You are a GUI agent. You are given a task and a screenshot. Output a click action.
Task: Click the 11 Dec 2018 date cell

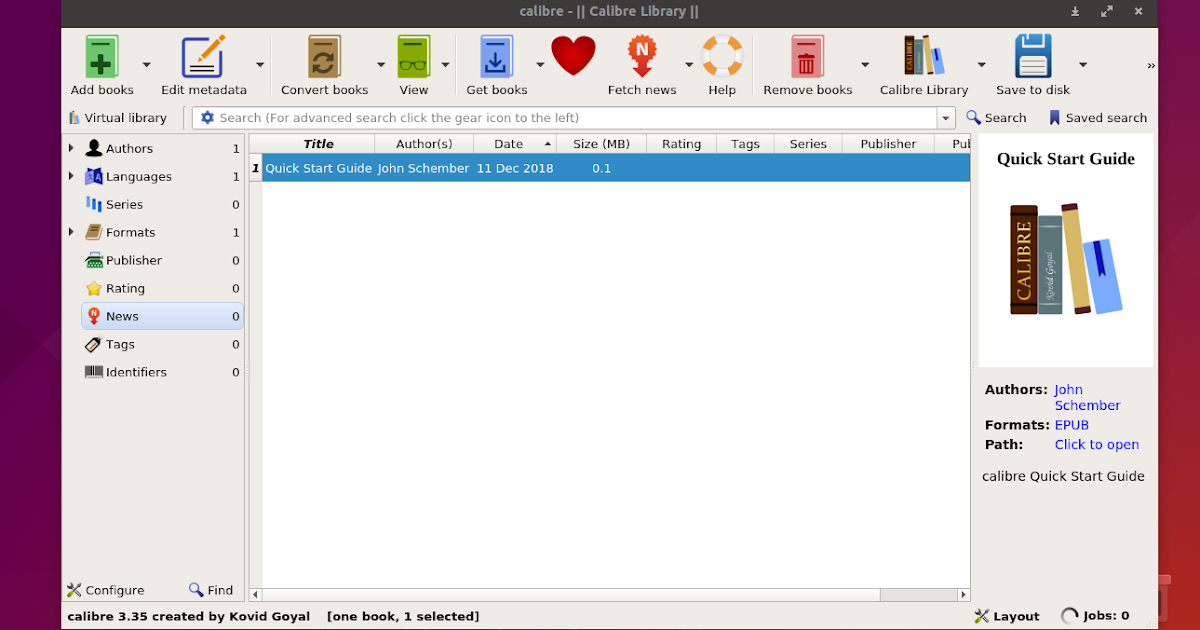[515, 168]
